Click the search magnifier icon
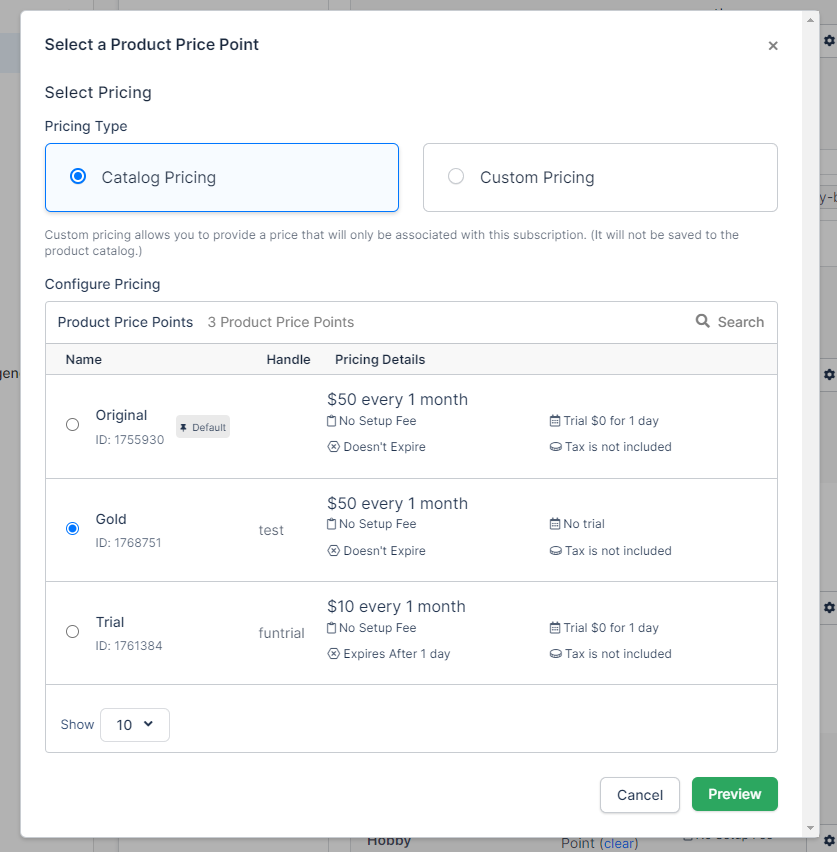Viewport: 837px width, 852px height. (703, 322)
